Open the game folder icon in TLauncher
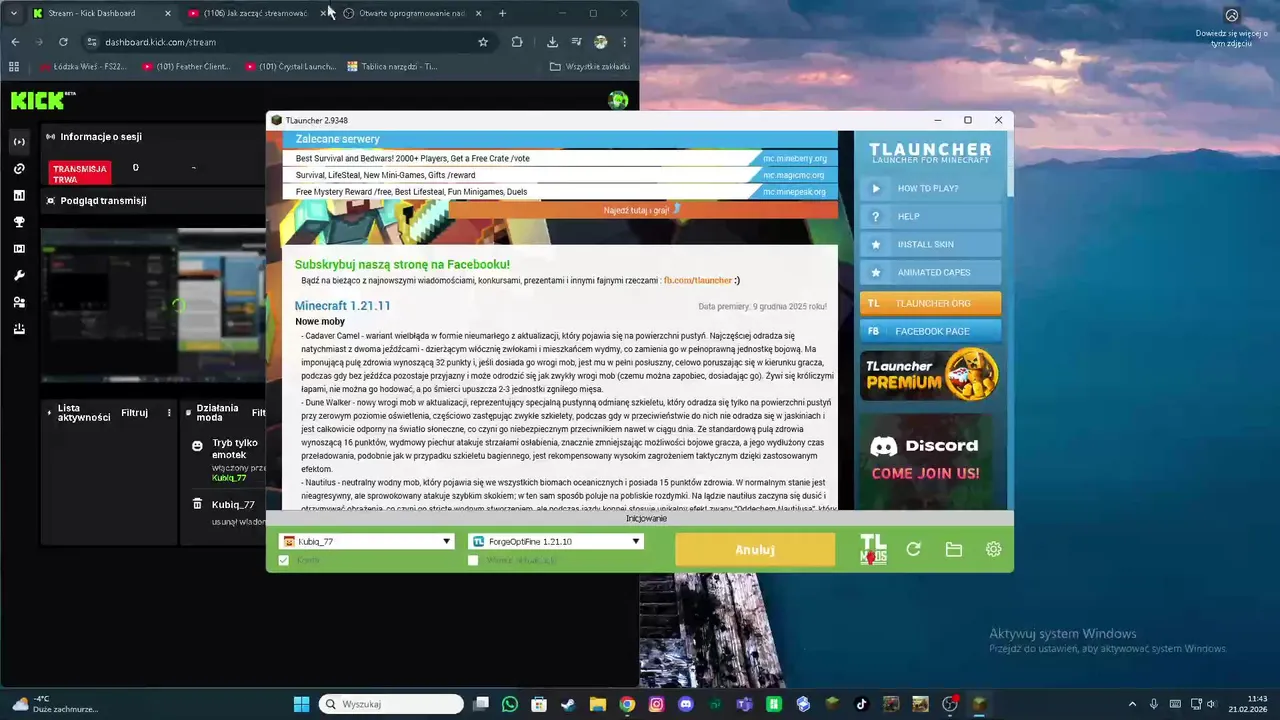This screenshot has width=1280, height=720. [x=953, y=549]
